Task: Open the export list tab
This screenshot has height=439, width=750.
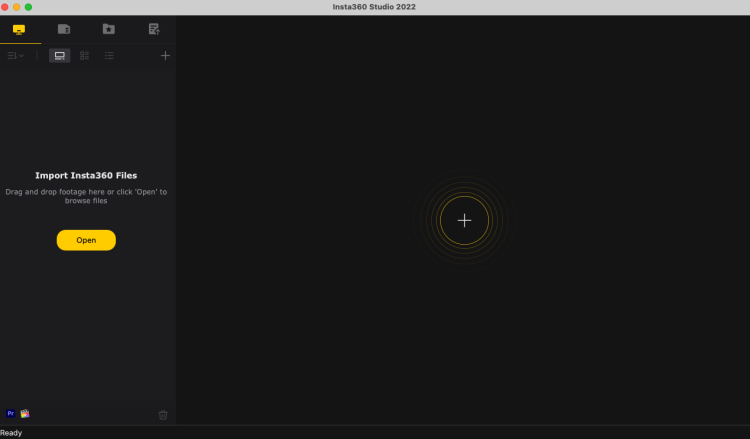Action: click(x=154, y=29)
